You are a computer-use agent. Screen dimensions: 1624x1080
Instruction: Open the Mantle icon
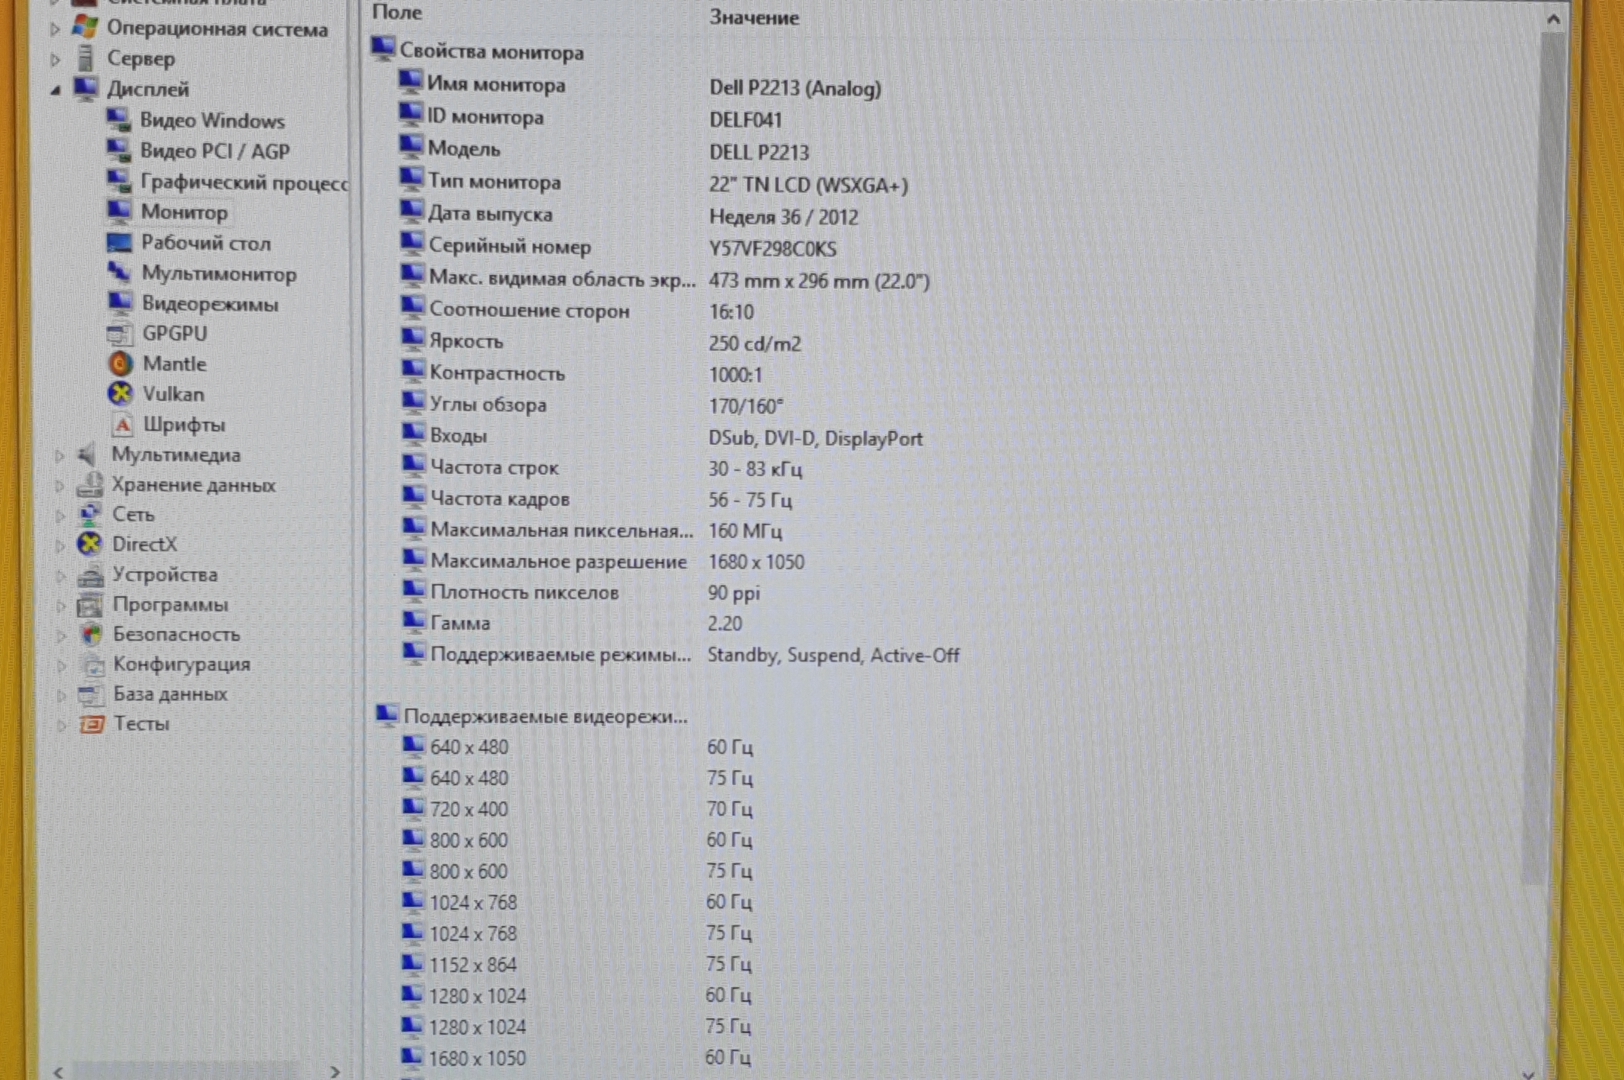[120, 363]
